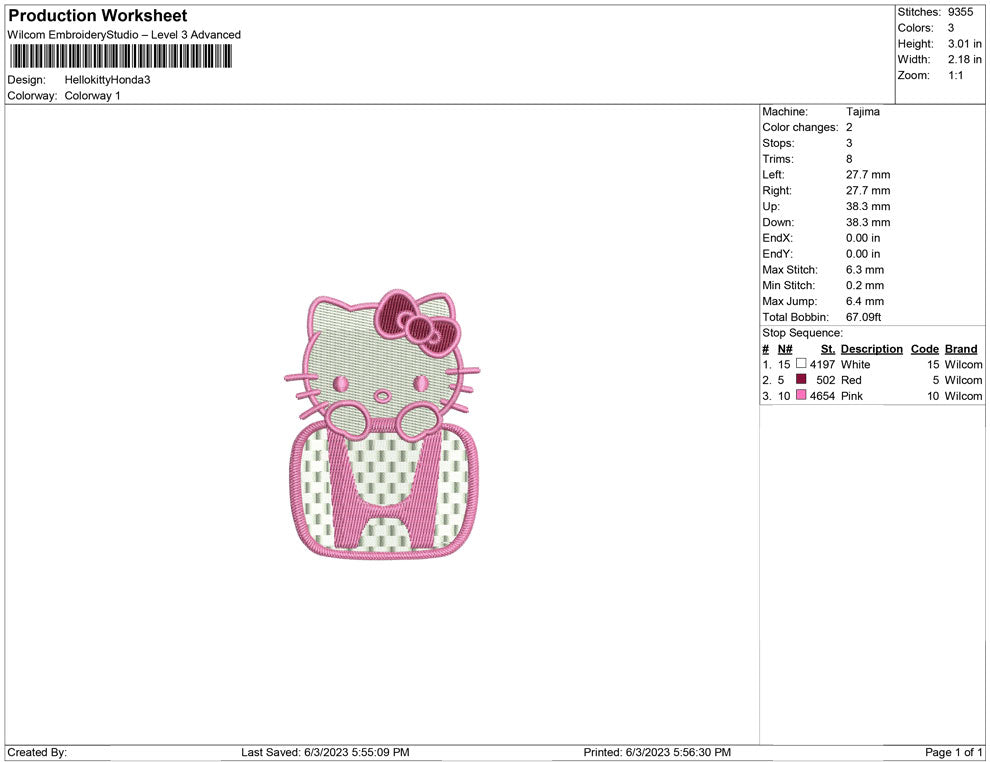
Task: Click the Machine value Tajima
Action: [x=862, y=112]
